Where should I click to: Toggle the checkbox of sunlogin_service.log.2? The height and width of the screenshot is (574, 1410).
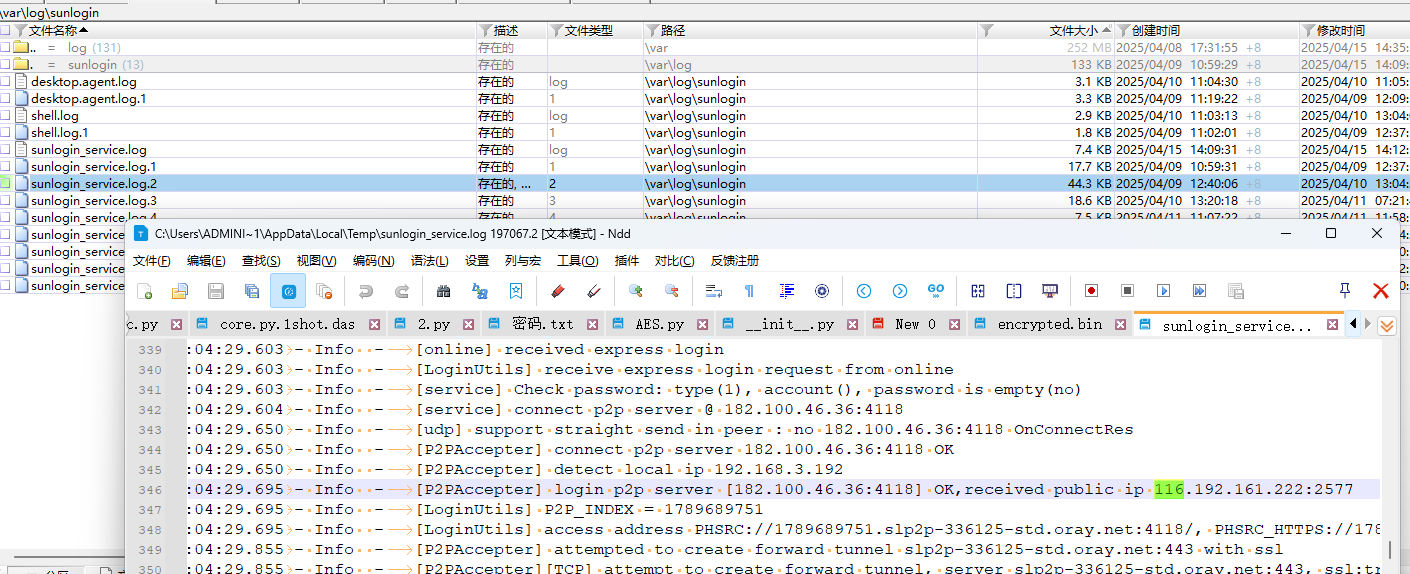pos(6,184)
